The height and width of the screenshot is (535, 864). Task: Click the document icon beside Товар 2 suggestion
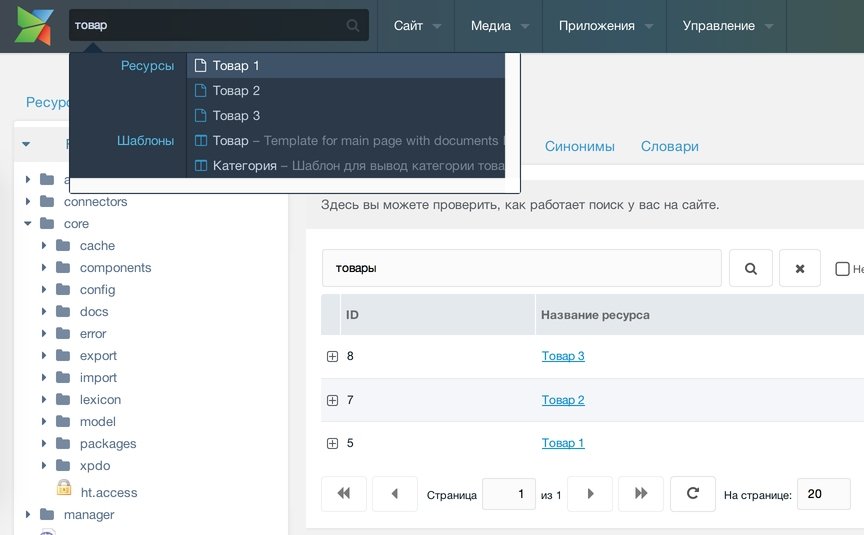(x=201, y=90)
